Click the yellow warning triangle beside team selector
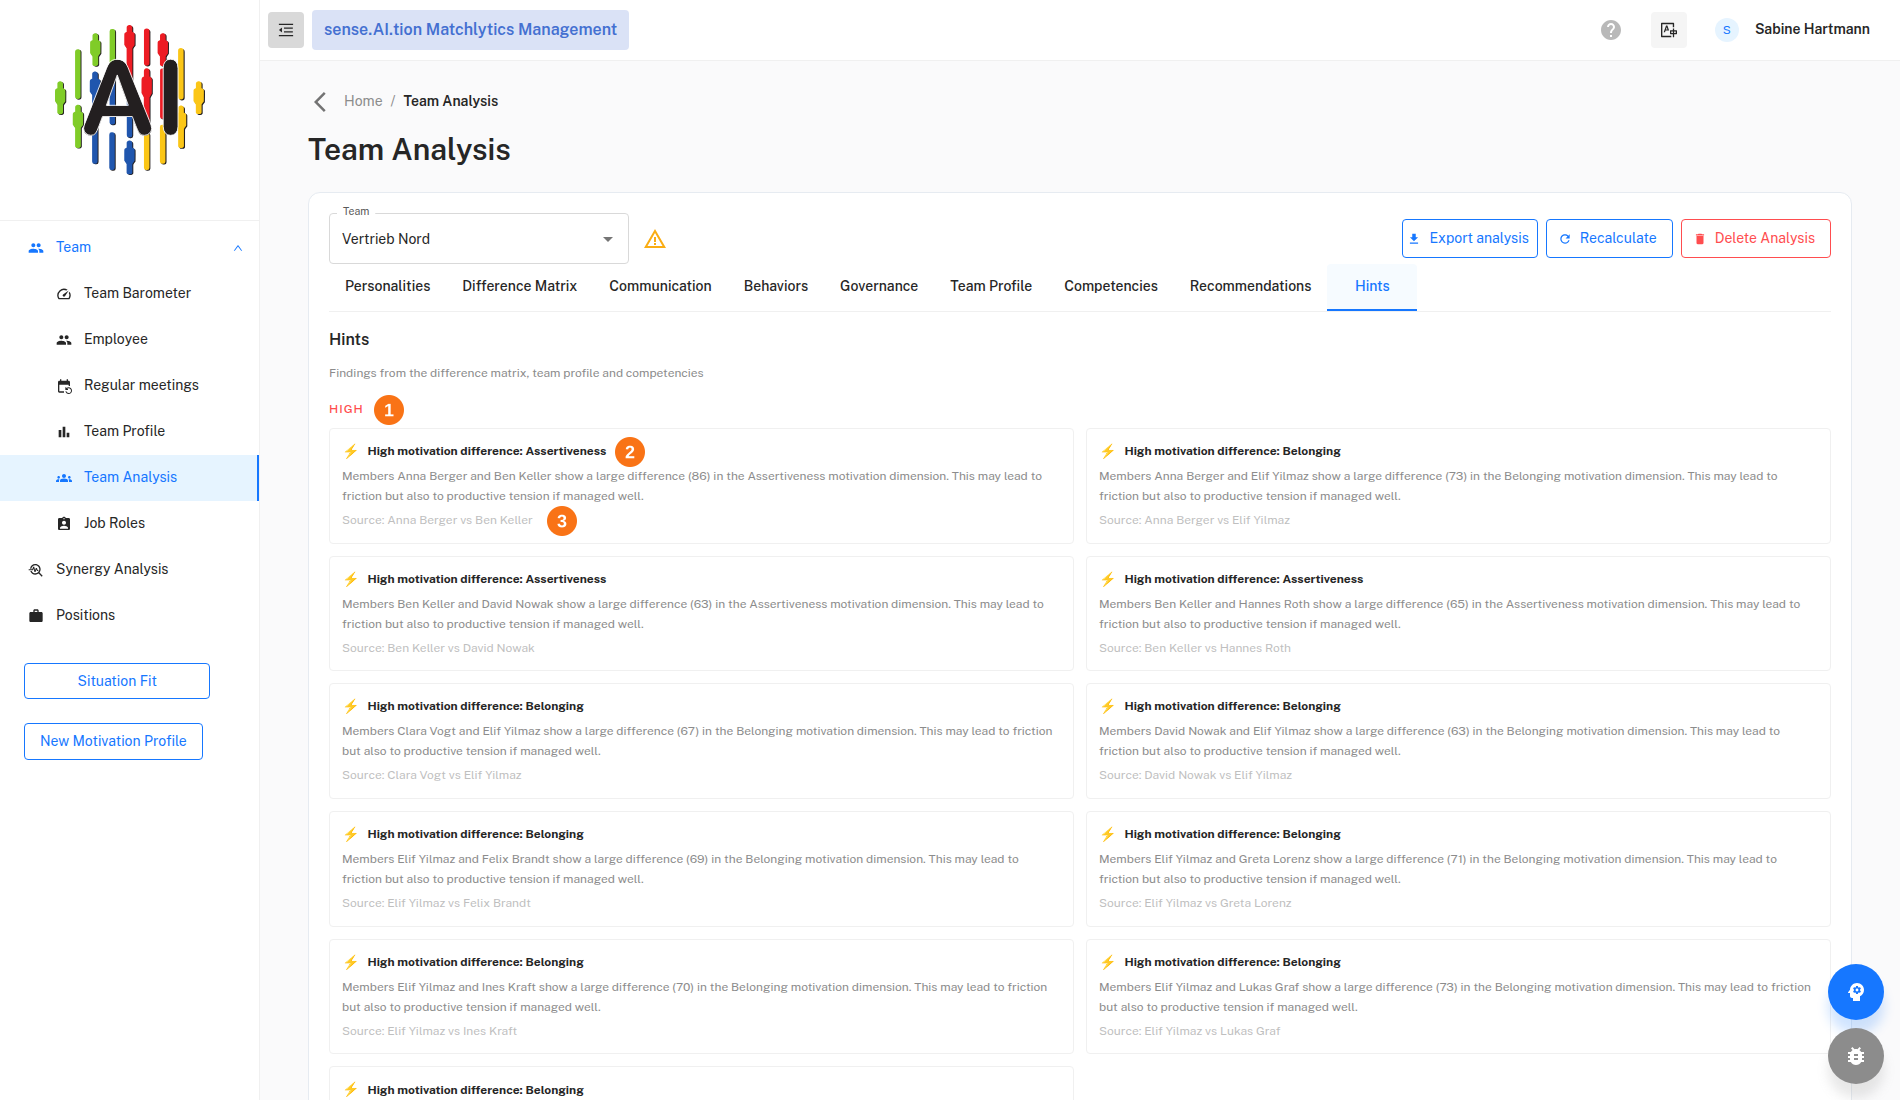This screenshot has height=1100, width=1900. (655, 239)
